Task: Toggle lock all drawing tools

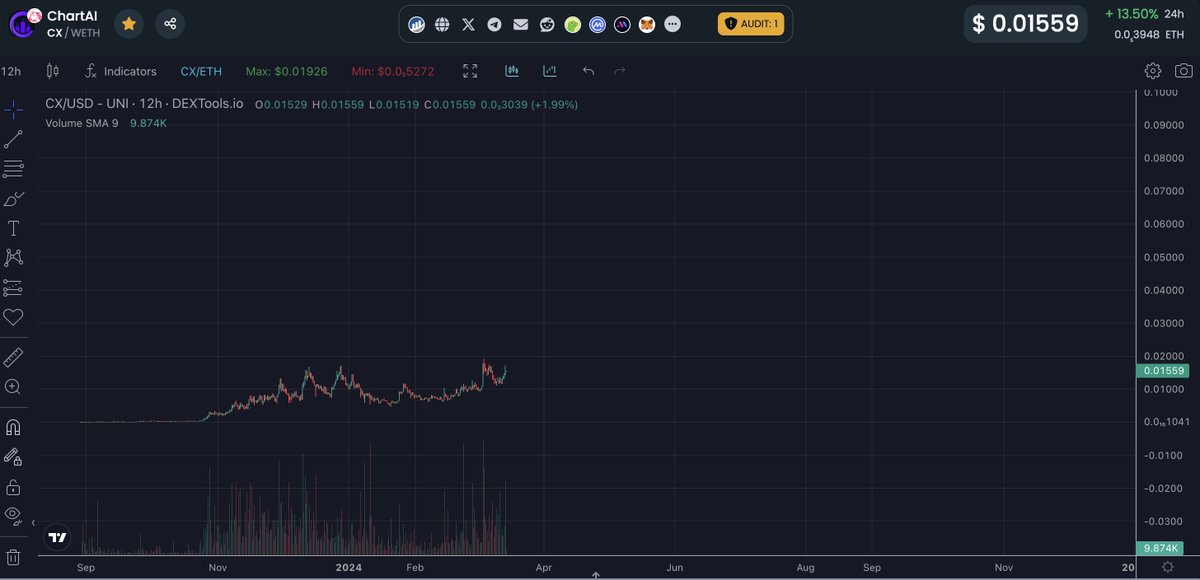Action: coord(13,487)
